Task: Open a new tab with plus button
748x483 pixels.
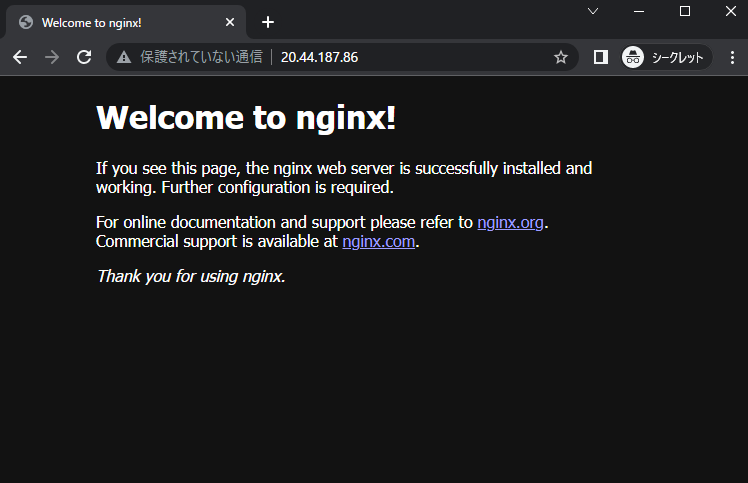Action: pyautogui.click(x=268, y=22)
